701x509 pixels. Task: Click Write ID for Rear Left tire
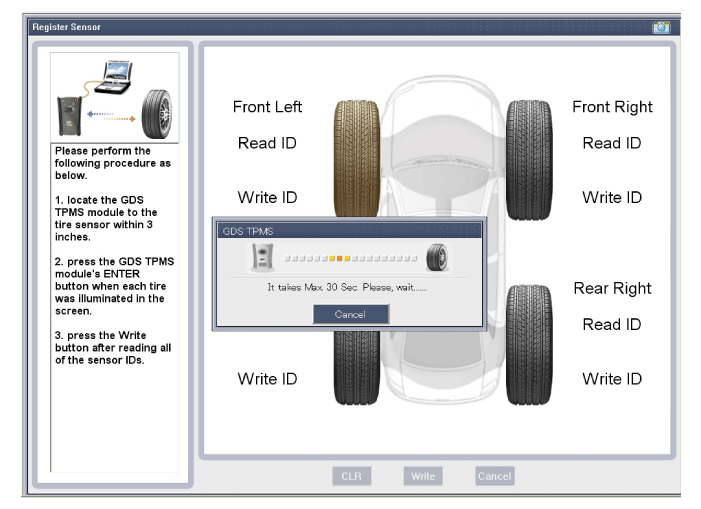click(267, 379)
